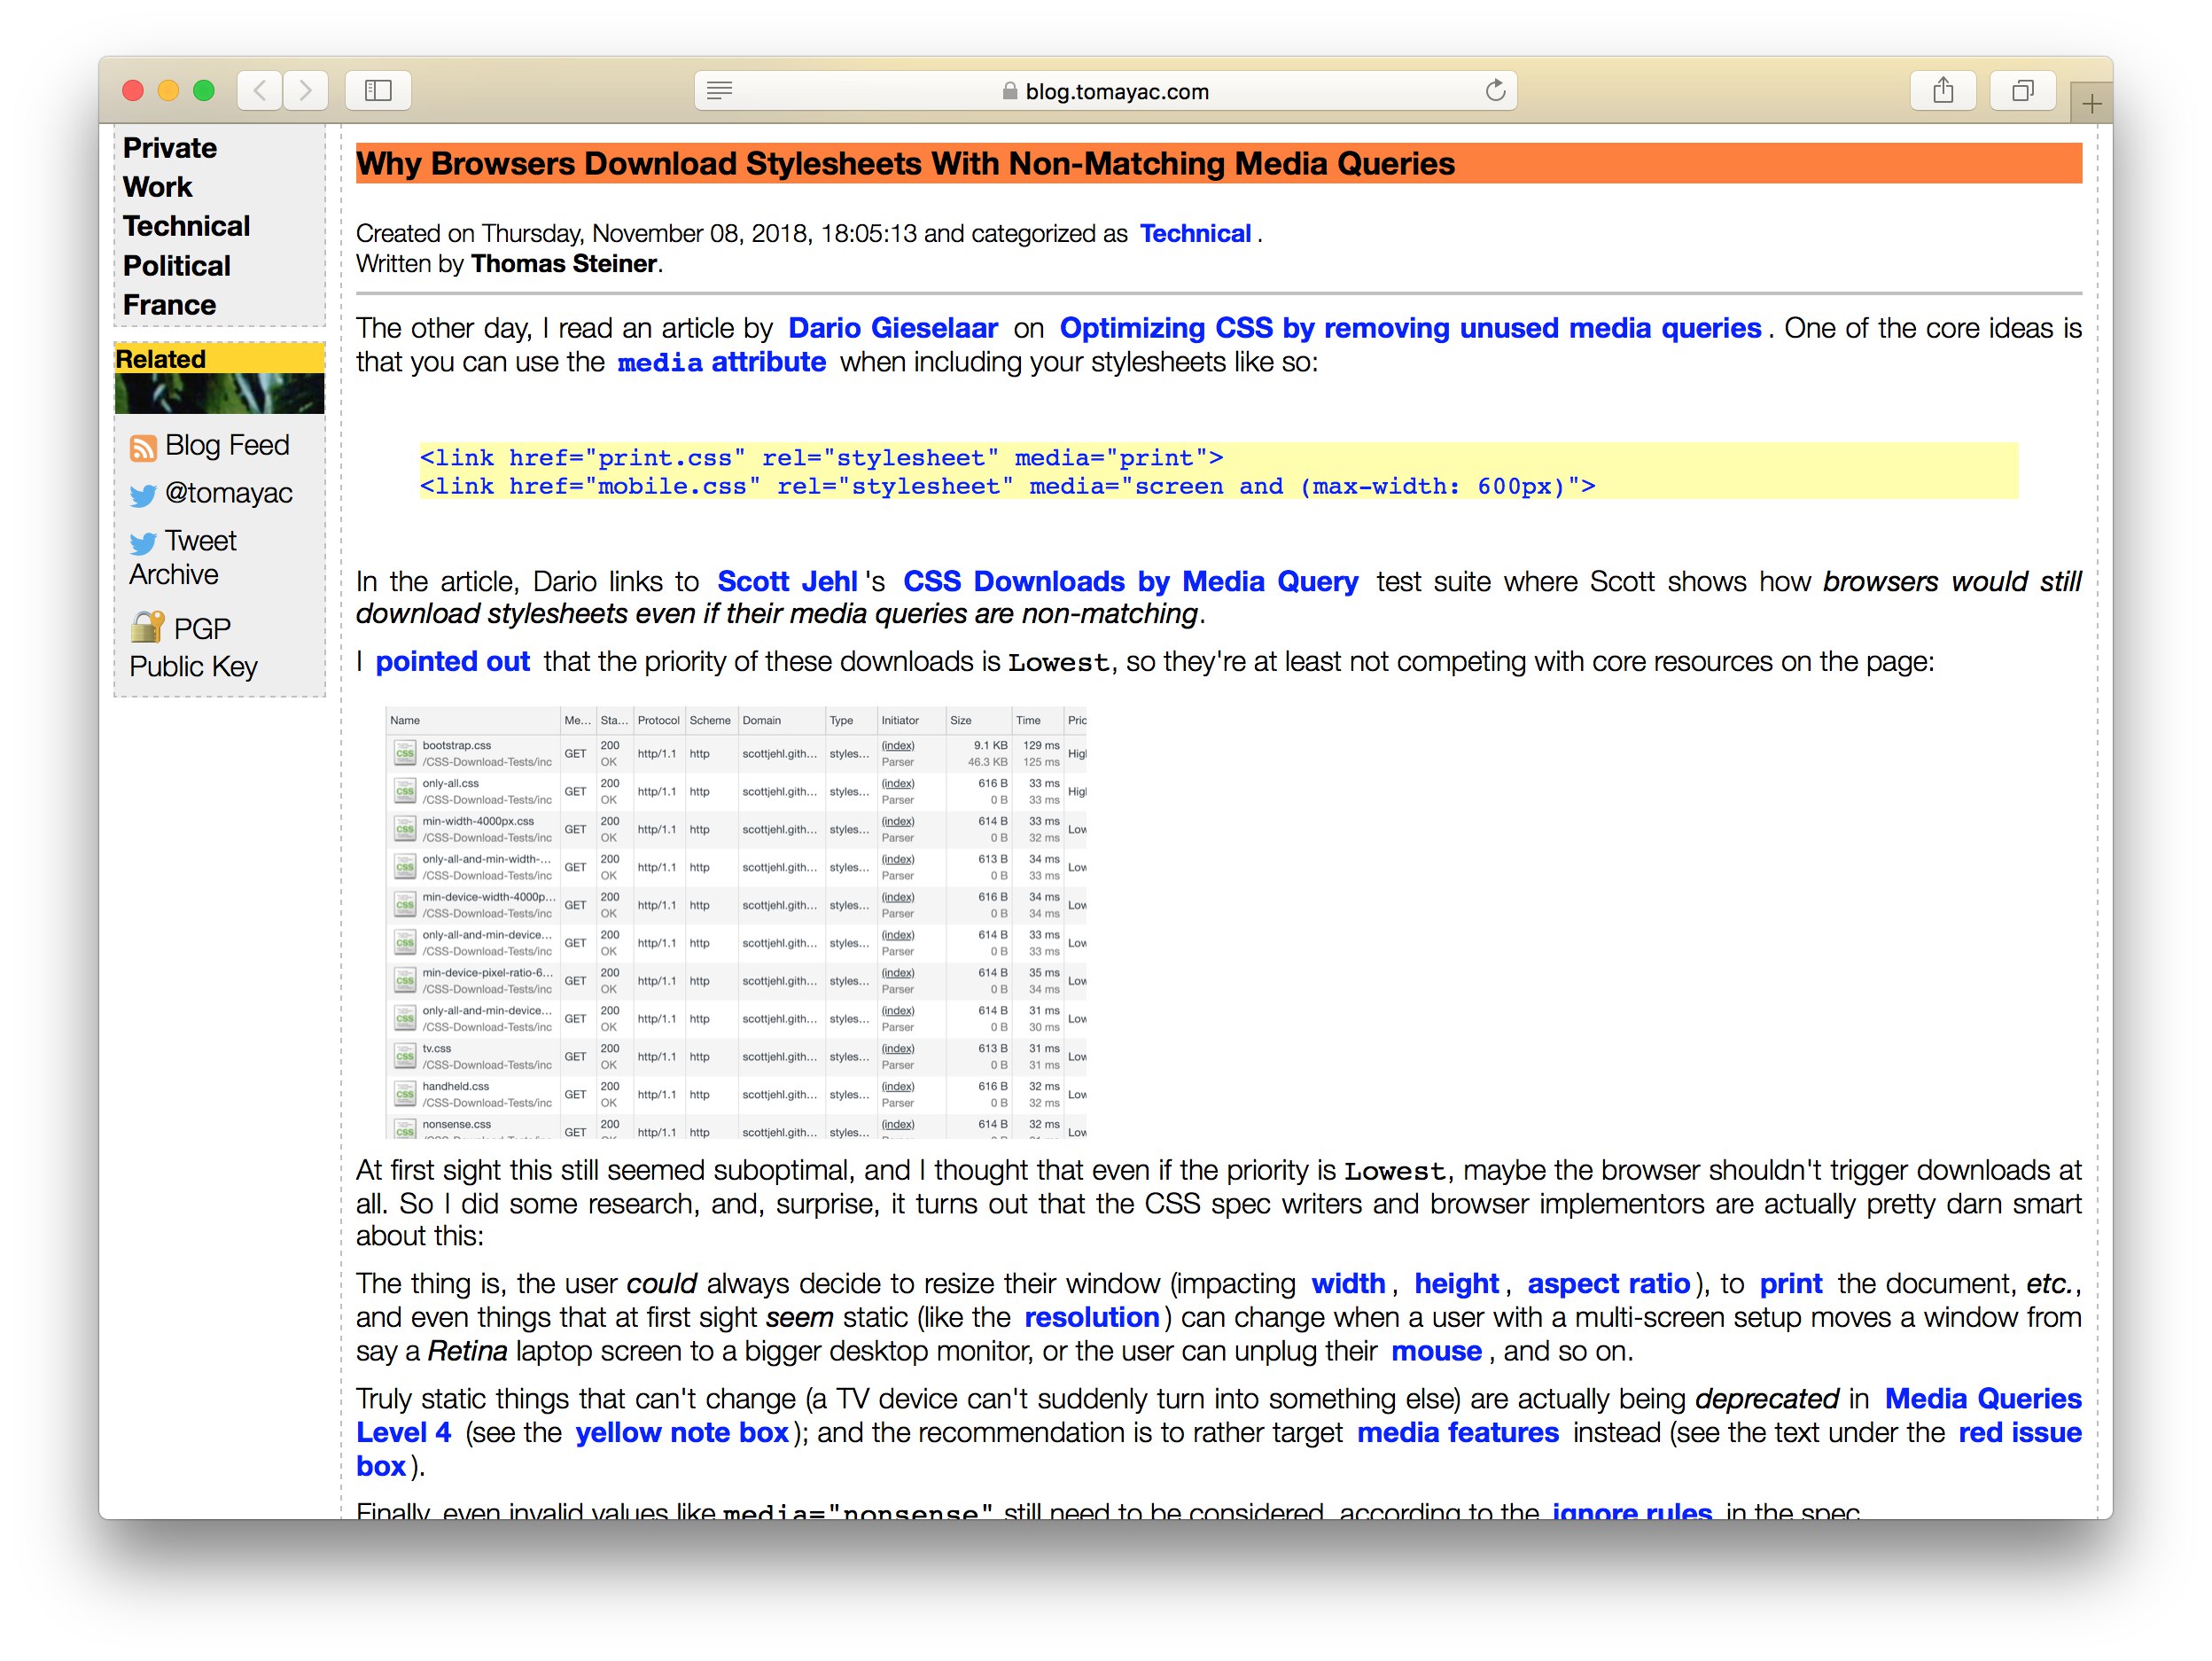Show all tabs overview icon
This screenshot has width=2212, height=1661.
tap(2023, 91)
